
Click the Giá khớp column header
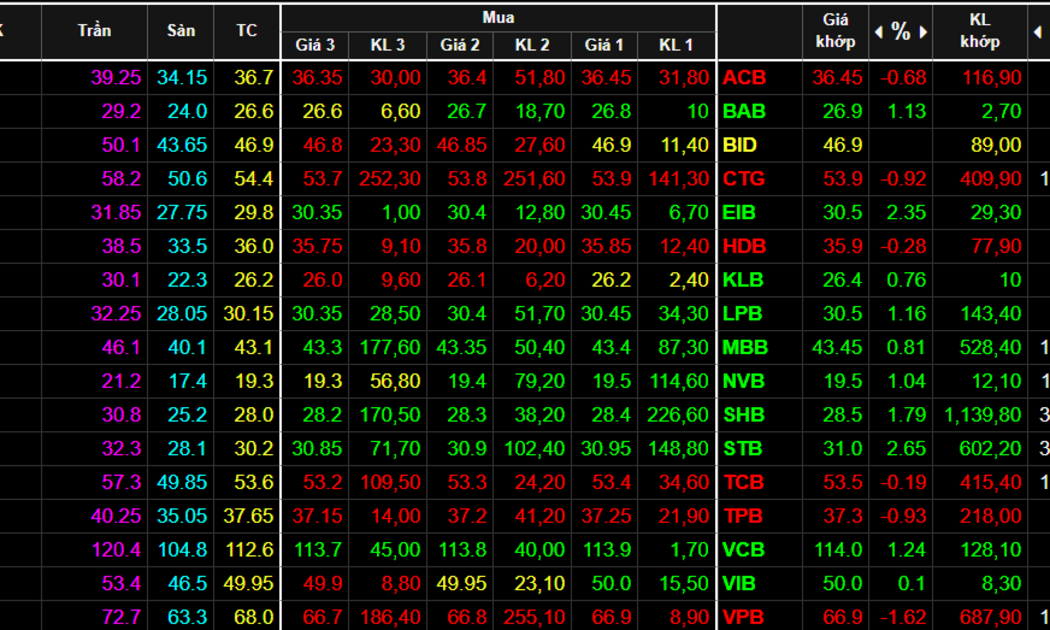tap(836, 31)
